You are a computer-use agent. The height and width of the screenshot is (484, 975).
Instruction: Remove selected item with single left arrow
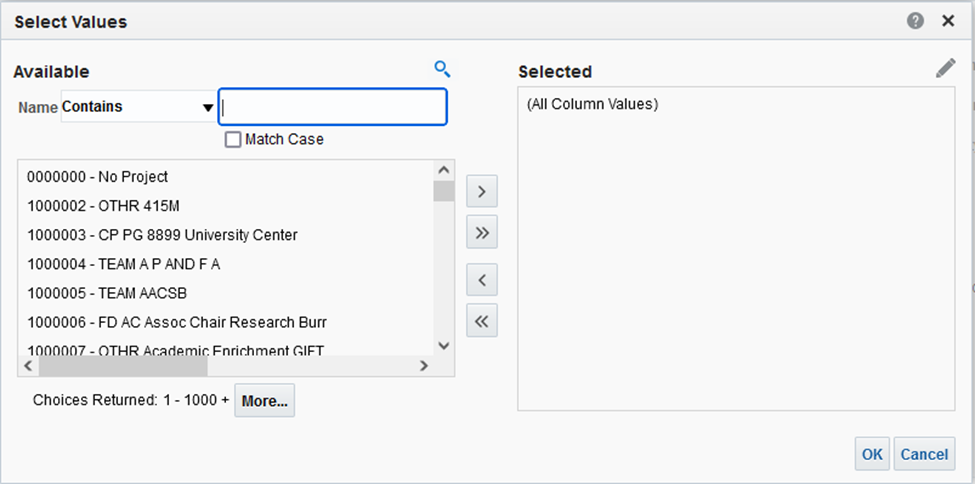pos(482,279)
